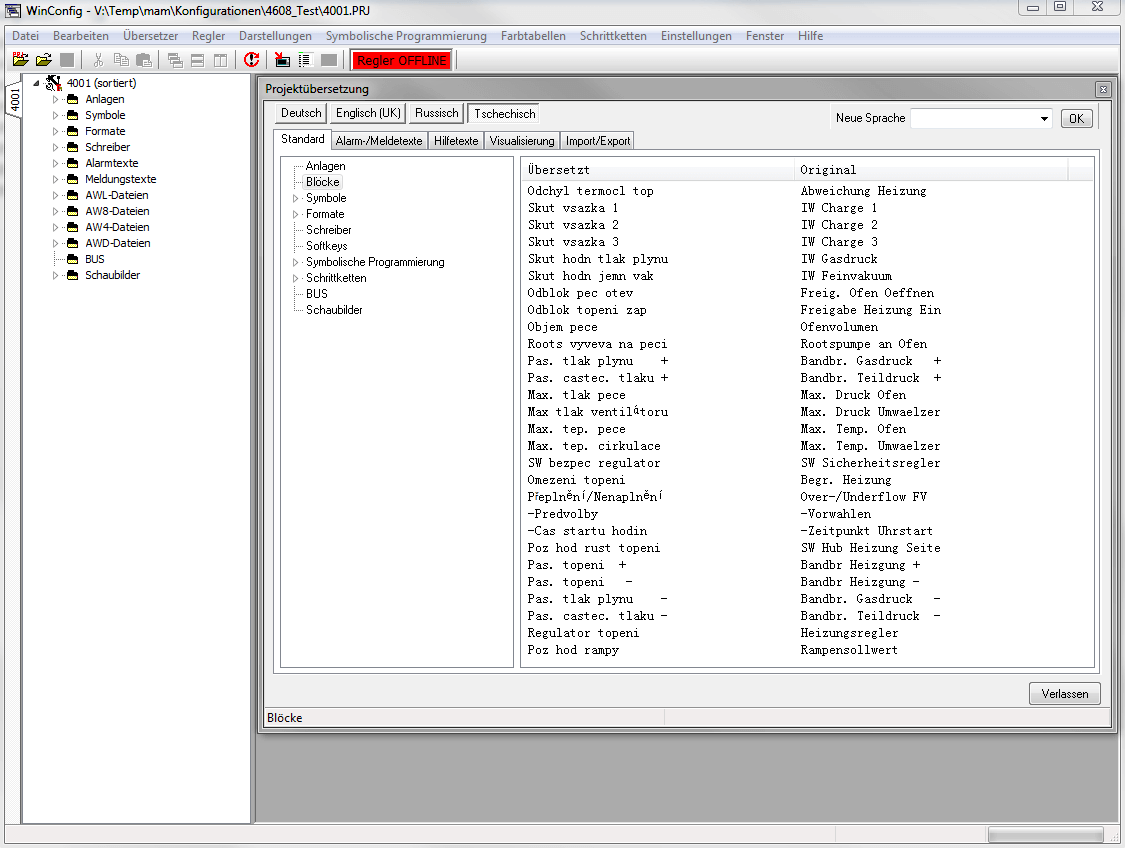Expand Symbole in the translation dialog tree
The image size is (1125, 848).
pos(296,198)
